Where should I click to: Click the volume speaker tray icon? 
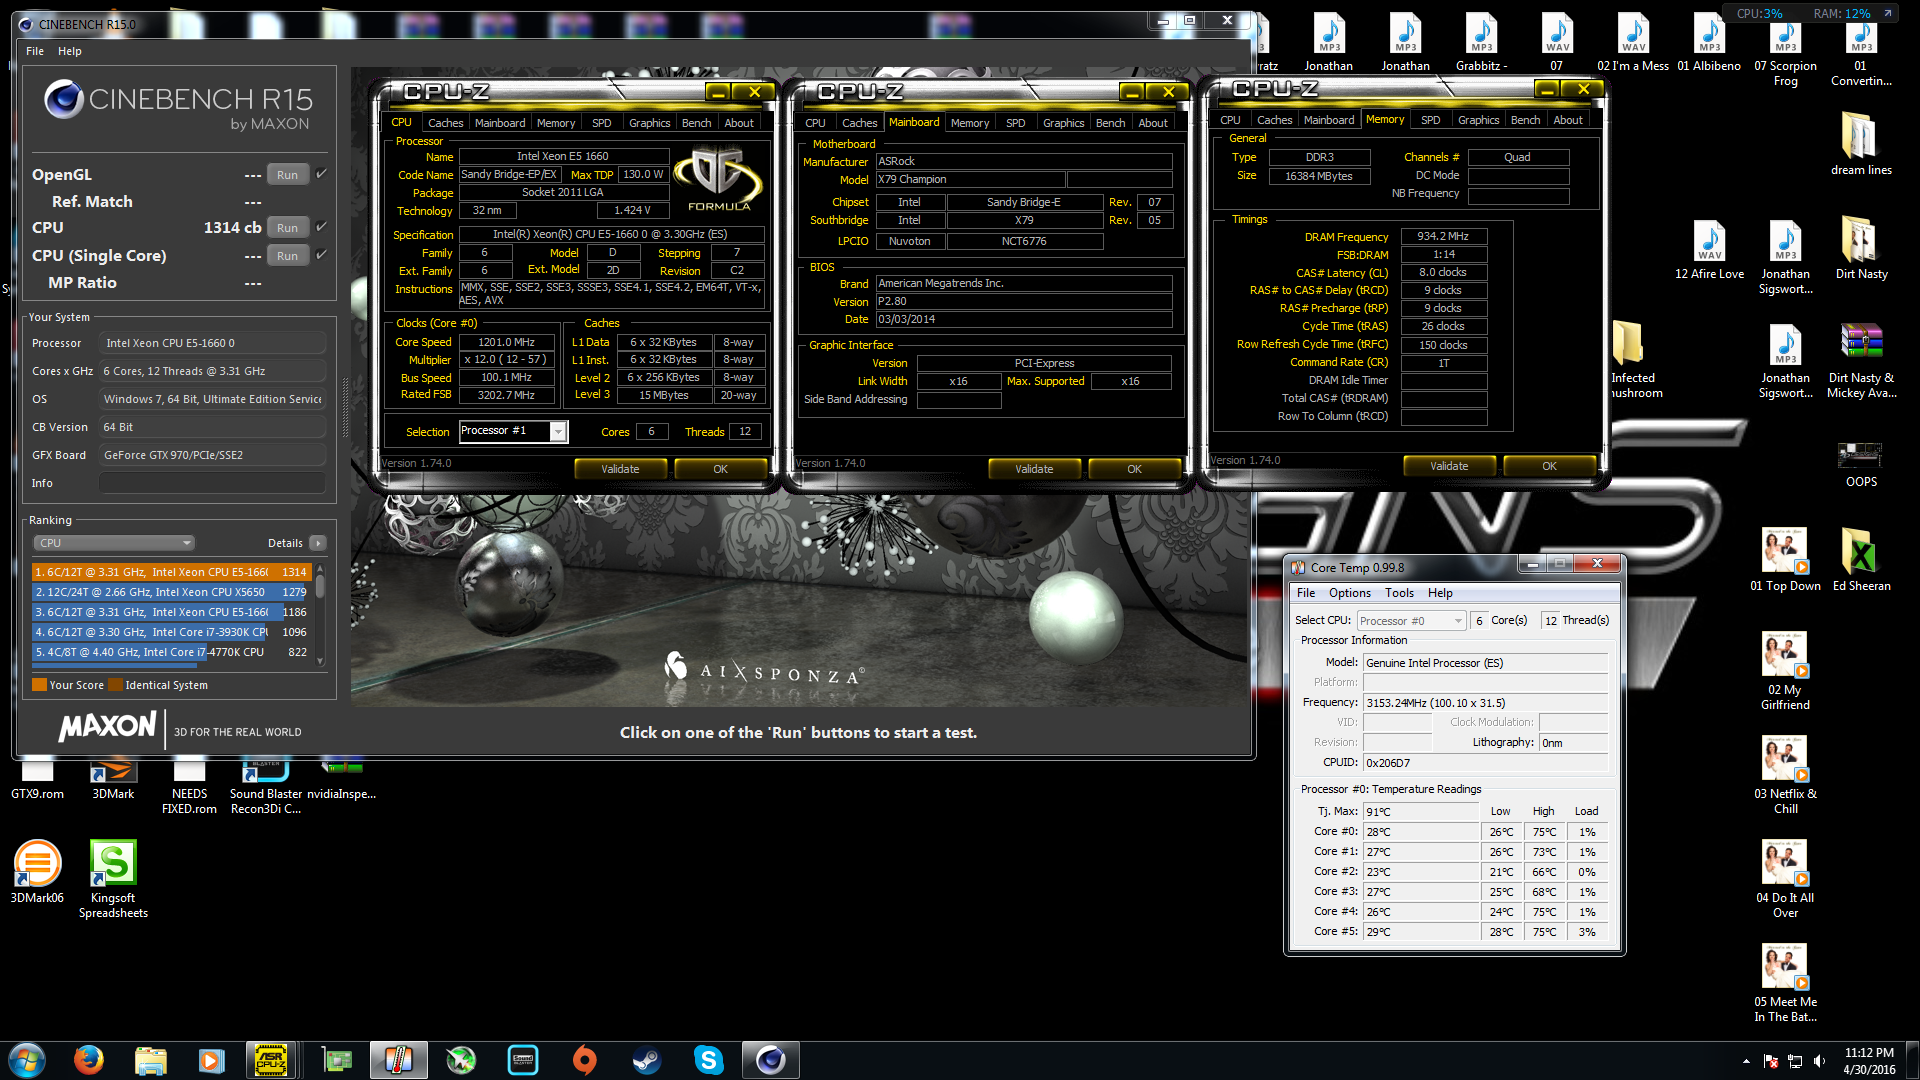coord(1819,1061)
